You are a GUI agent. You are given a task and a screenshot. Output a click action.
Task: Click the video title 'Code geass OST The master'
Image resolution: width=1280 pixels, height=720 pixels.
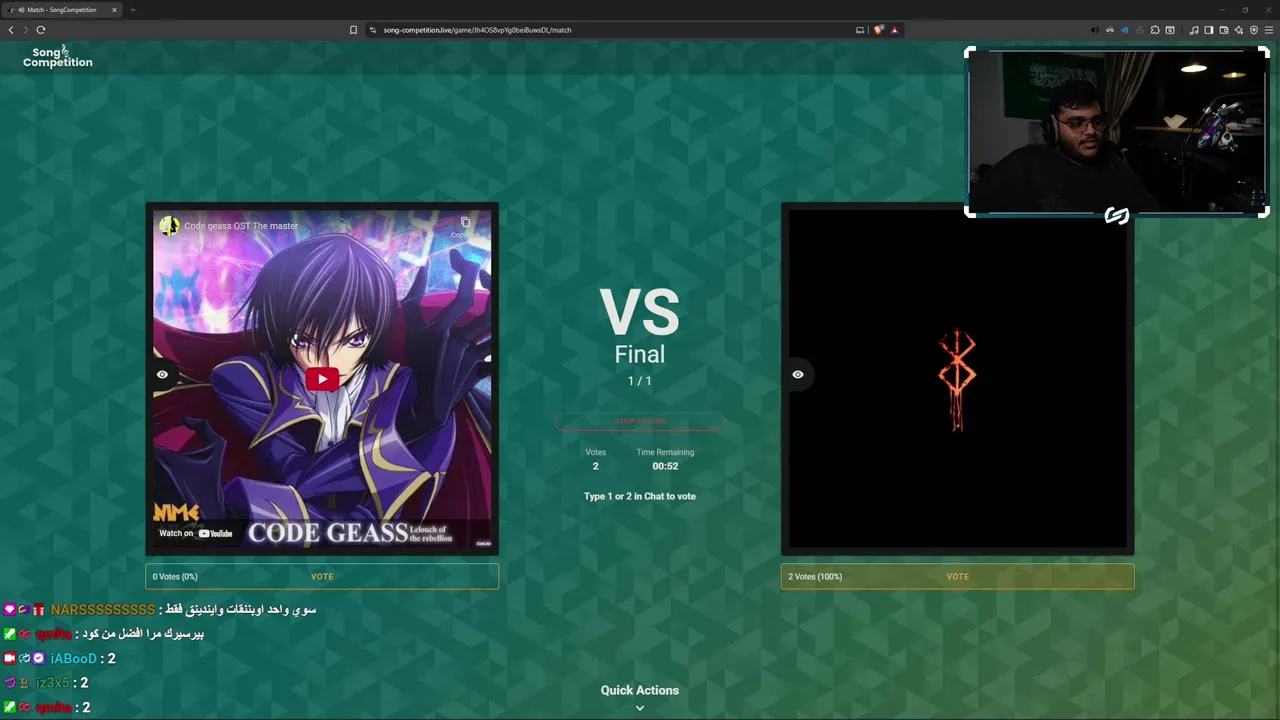pyautogui.click(x=241, y=226)
